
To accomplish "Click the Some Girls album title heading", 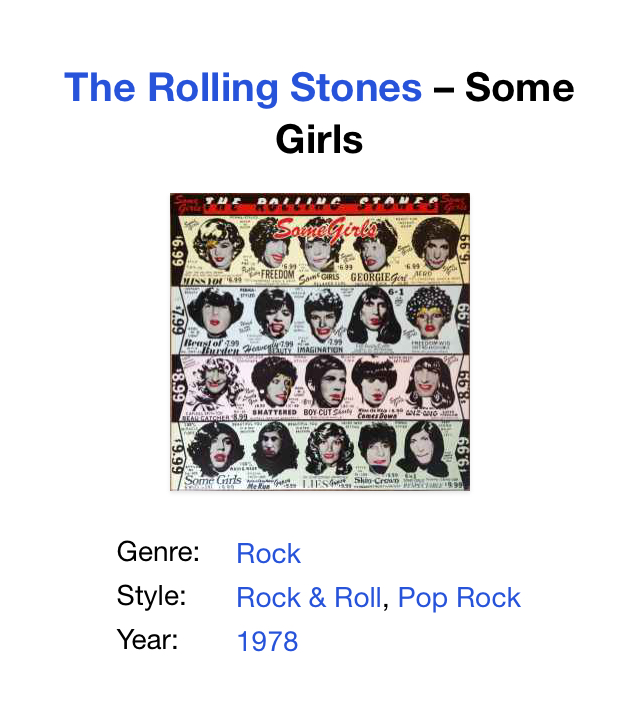I will coord(320,113).
